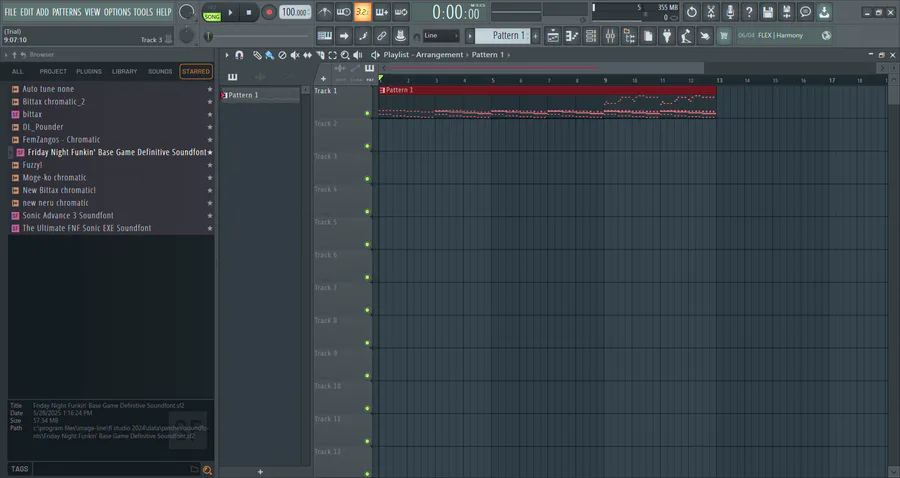
Task: Open the PATTERNS menu
Action: tap(67, 11)
